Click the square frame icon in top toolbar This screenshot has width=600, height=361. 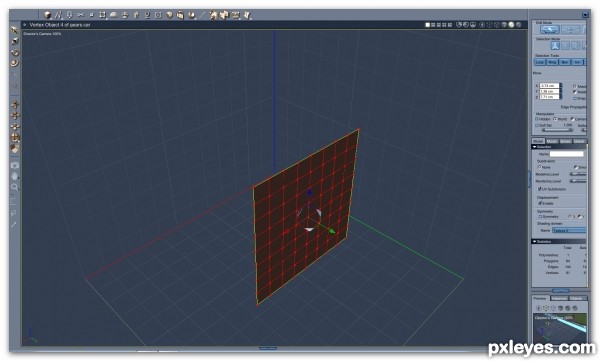(x=158, y=15)
